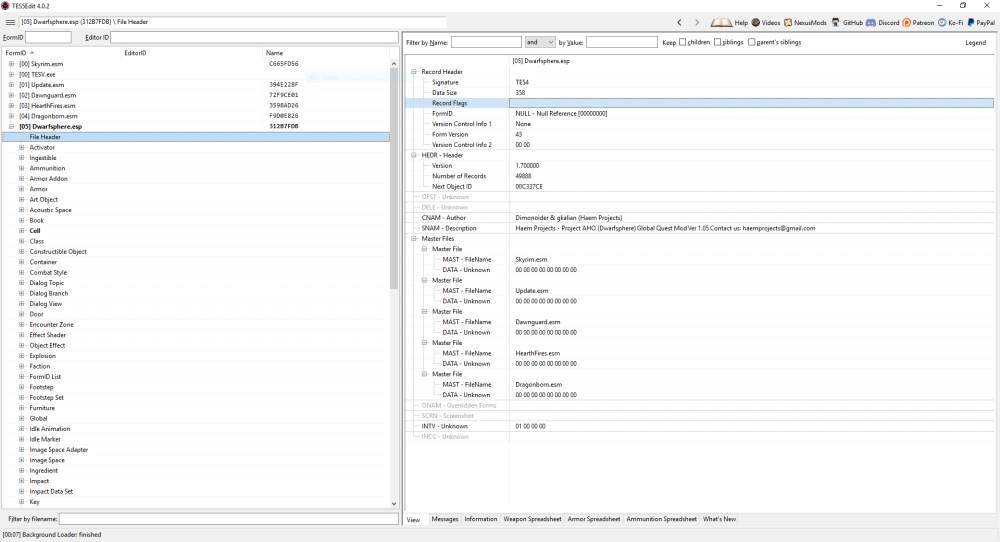Open the Ko-Fi icon
Screen dimensions: 1000x542
pyautogui.click(x=942, y=22)
